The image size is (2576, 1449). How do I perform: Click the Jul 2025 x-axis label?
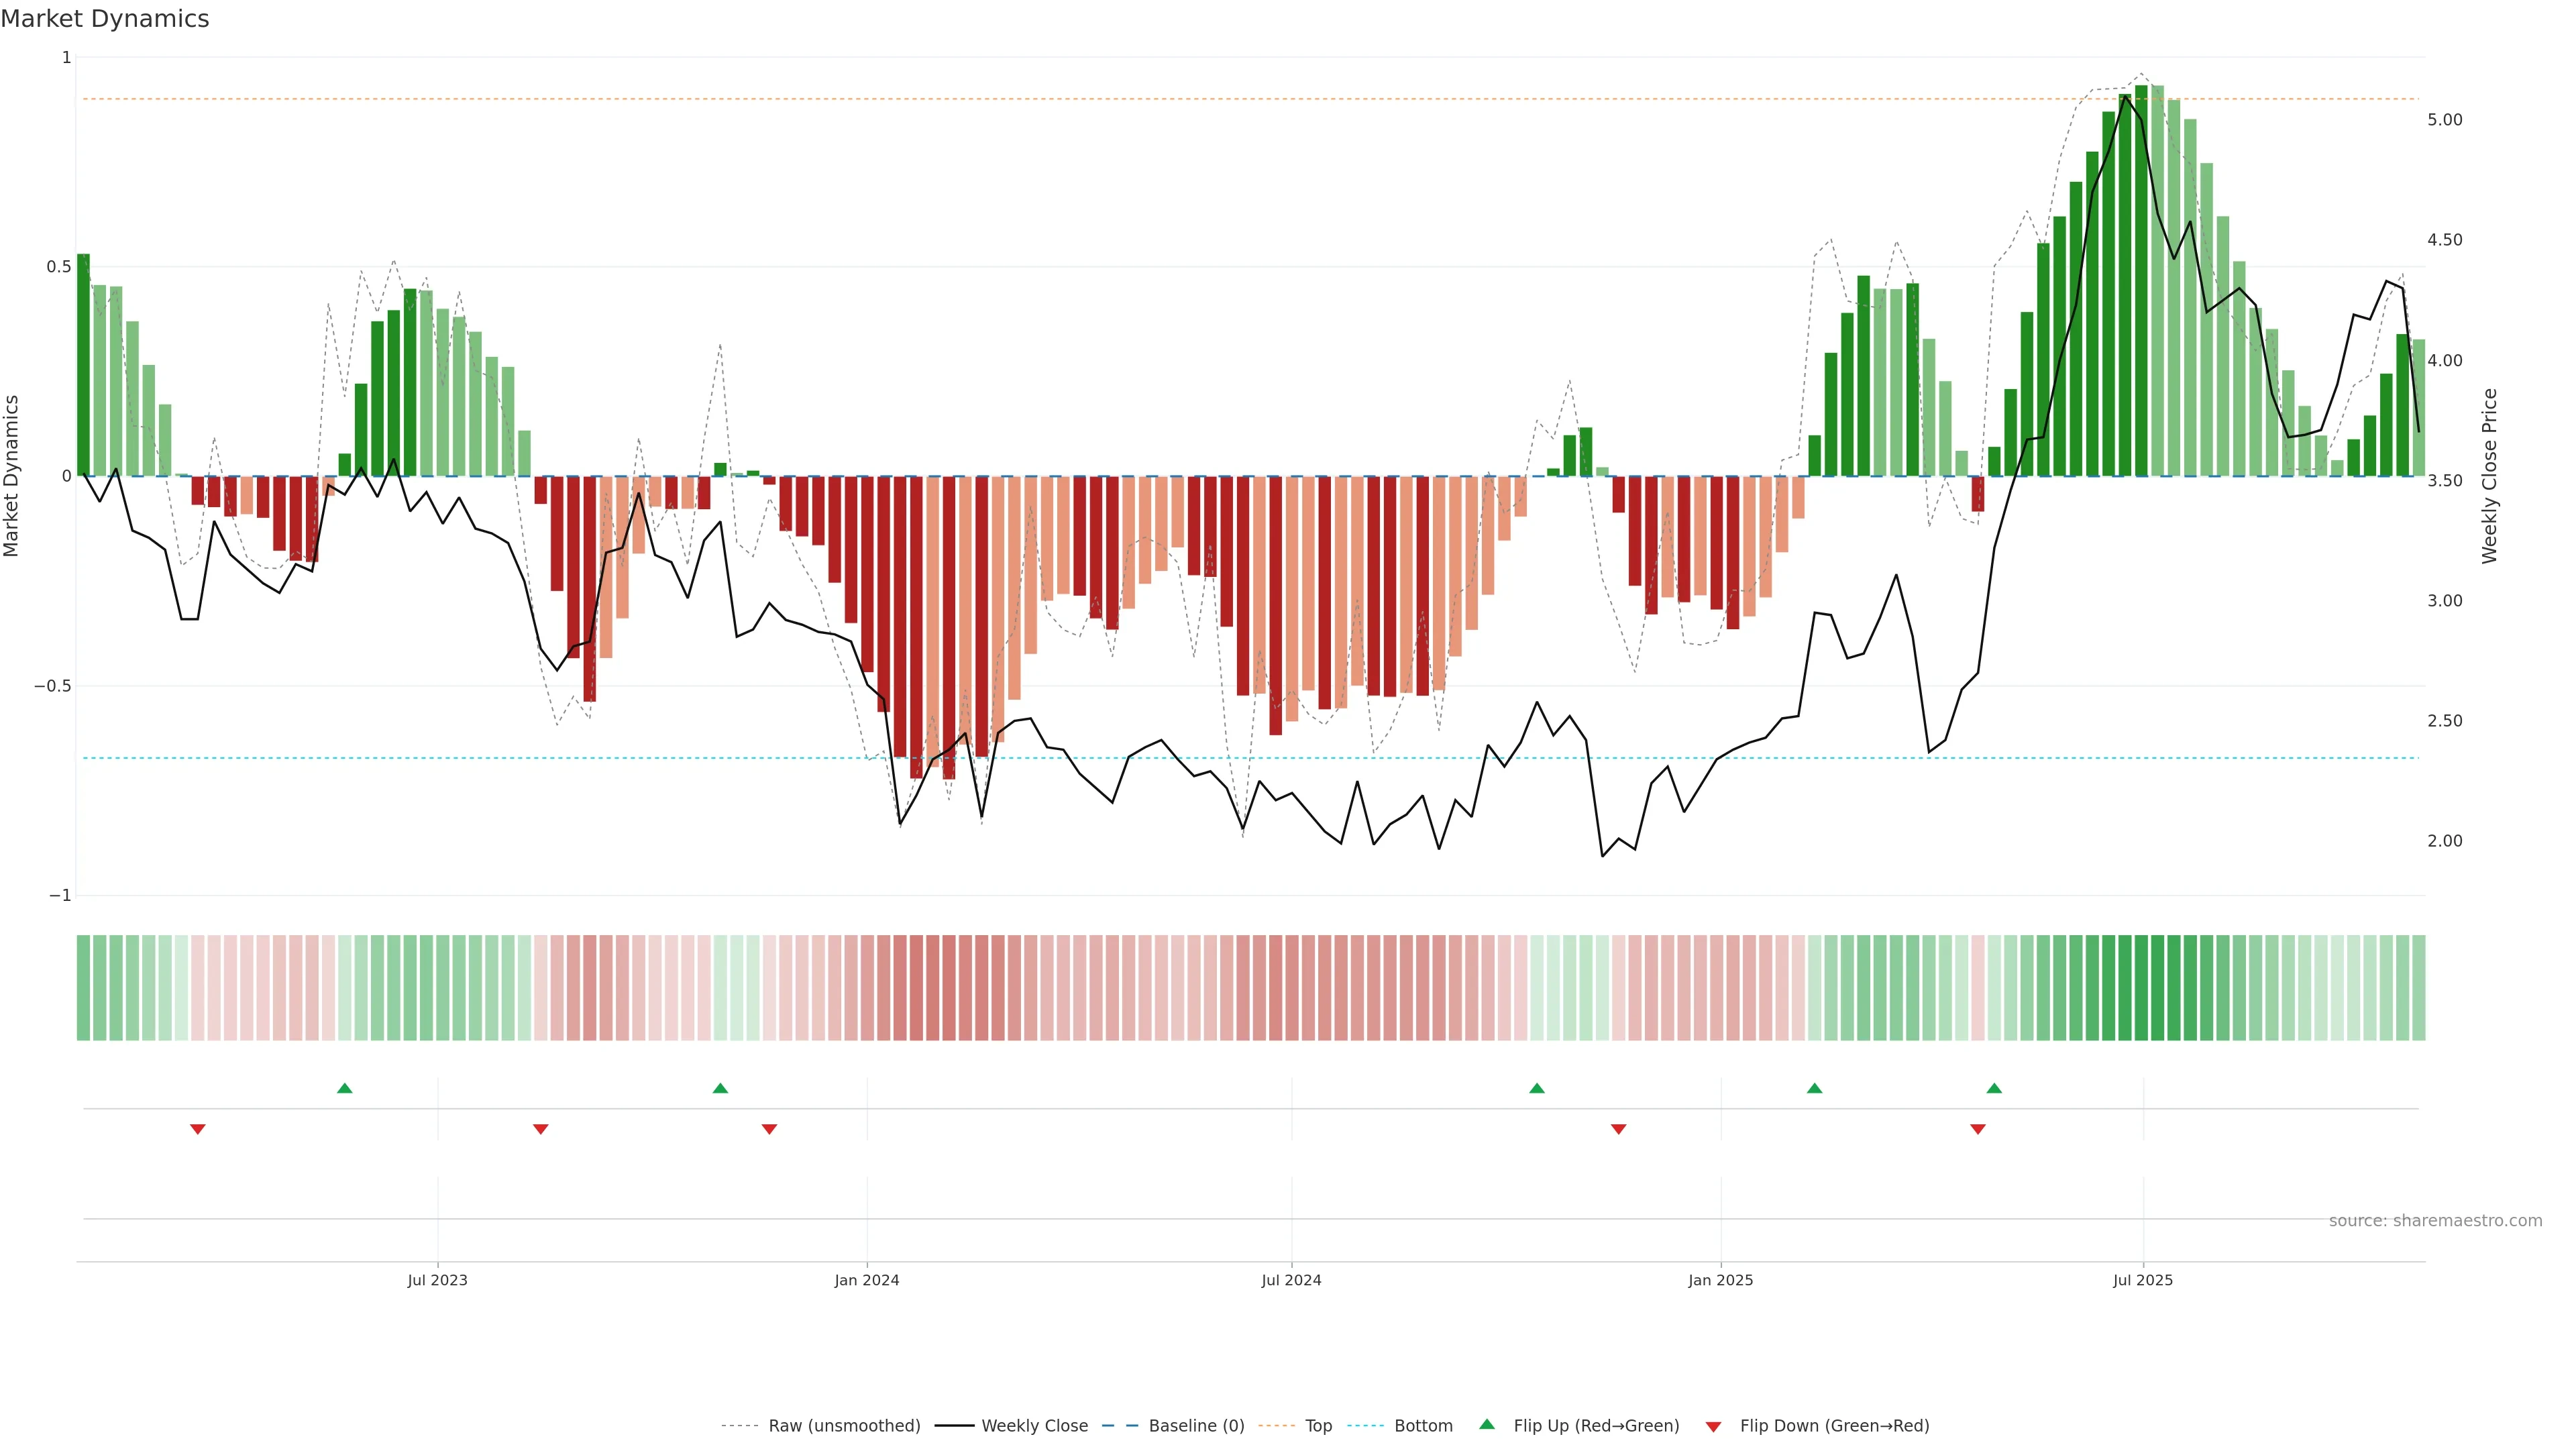point(2143,1280)
